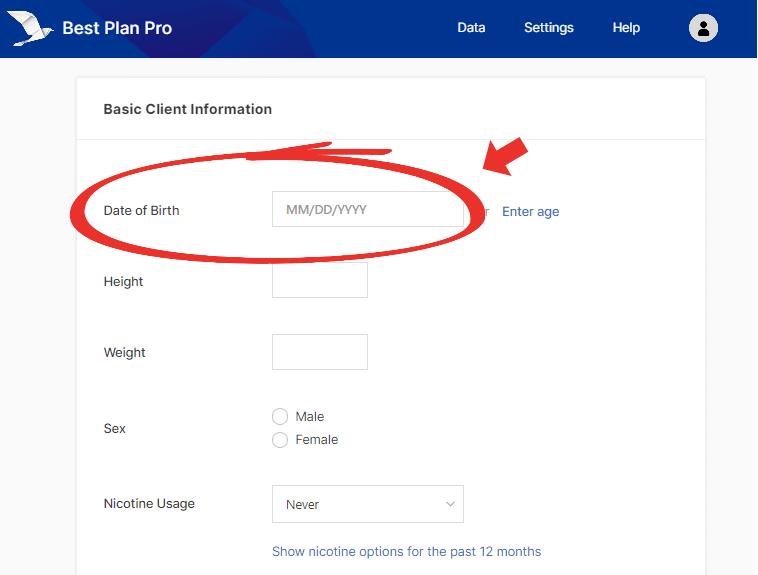Viewport: 758px width, 575px height.
Task: Click the Best Plan Pro bird logo
Action: point(32,29)
